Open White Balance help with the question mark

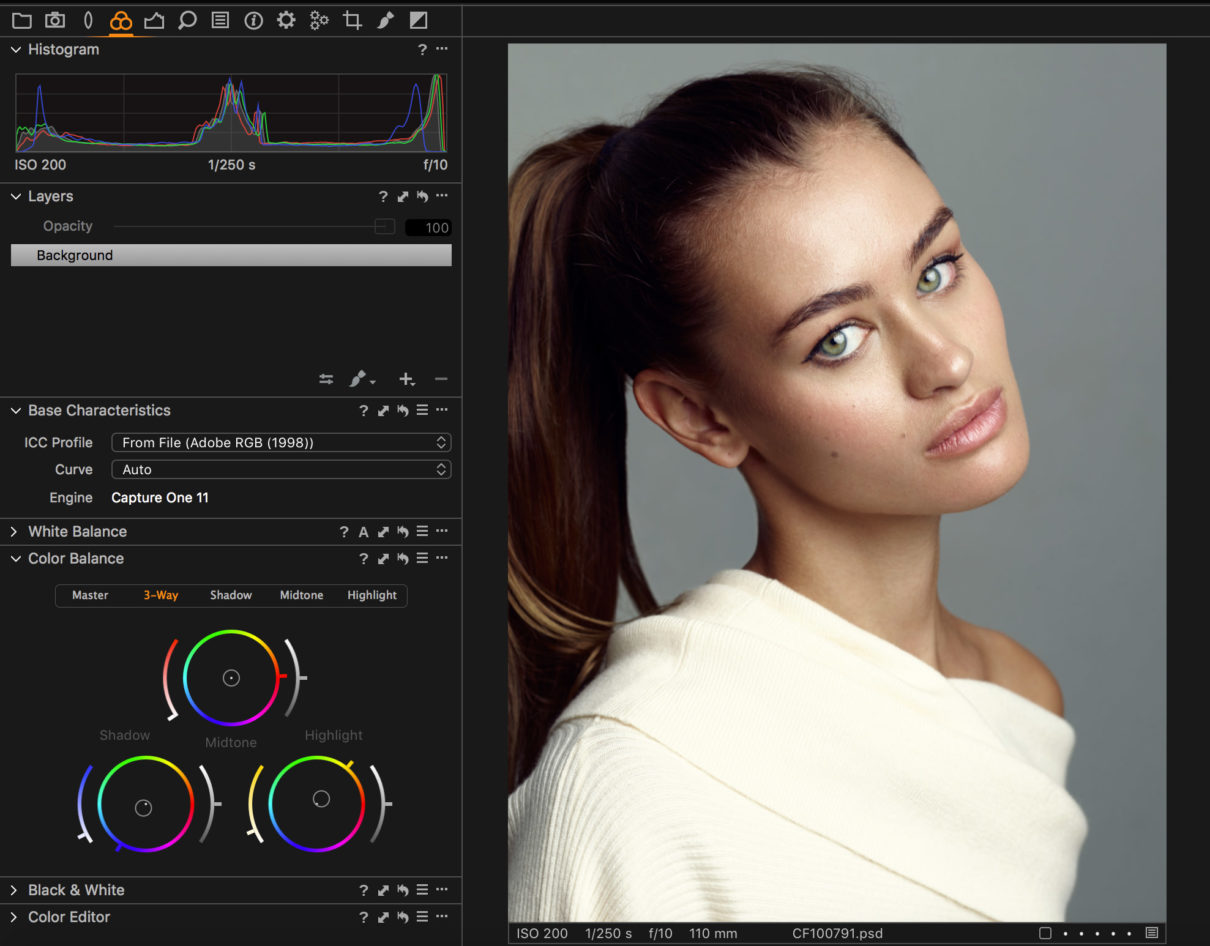click(343, 531)
